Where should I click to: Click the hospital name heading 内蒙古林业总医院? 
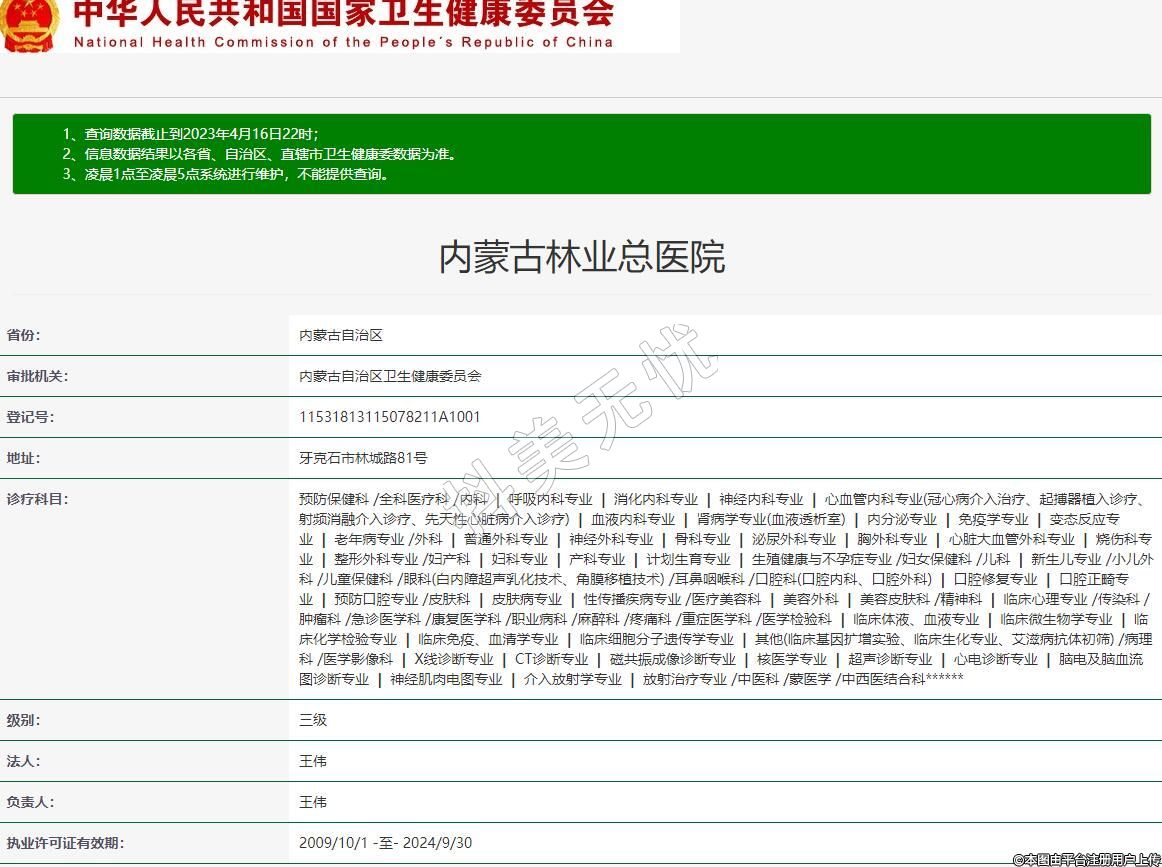581,257
